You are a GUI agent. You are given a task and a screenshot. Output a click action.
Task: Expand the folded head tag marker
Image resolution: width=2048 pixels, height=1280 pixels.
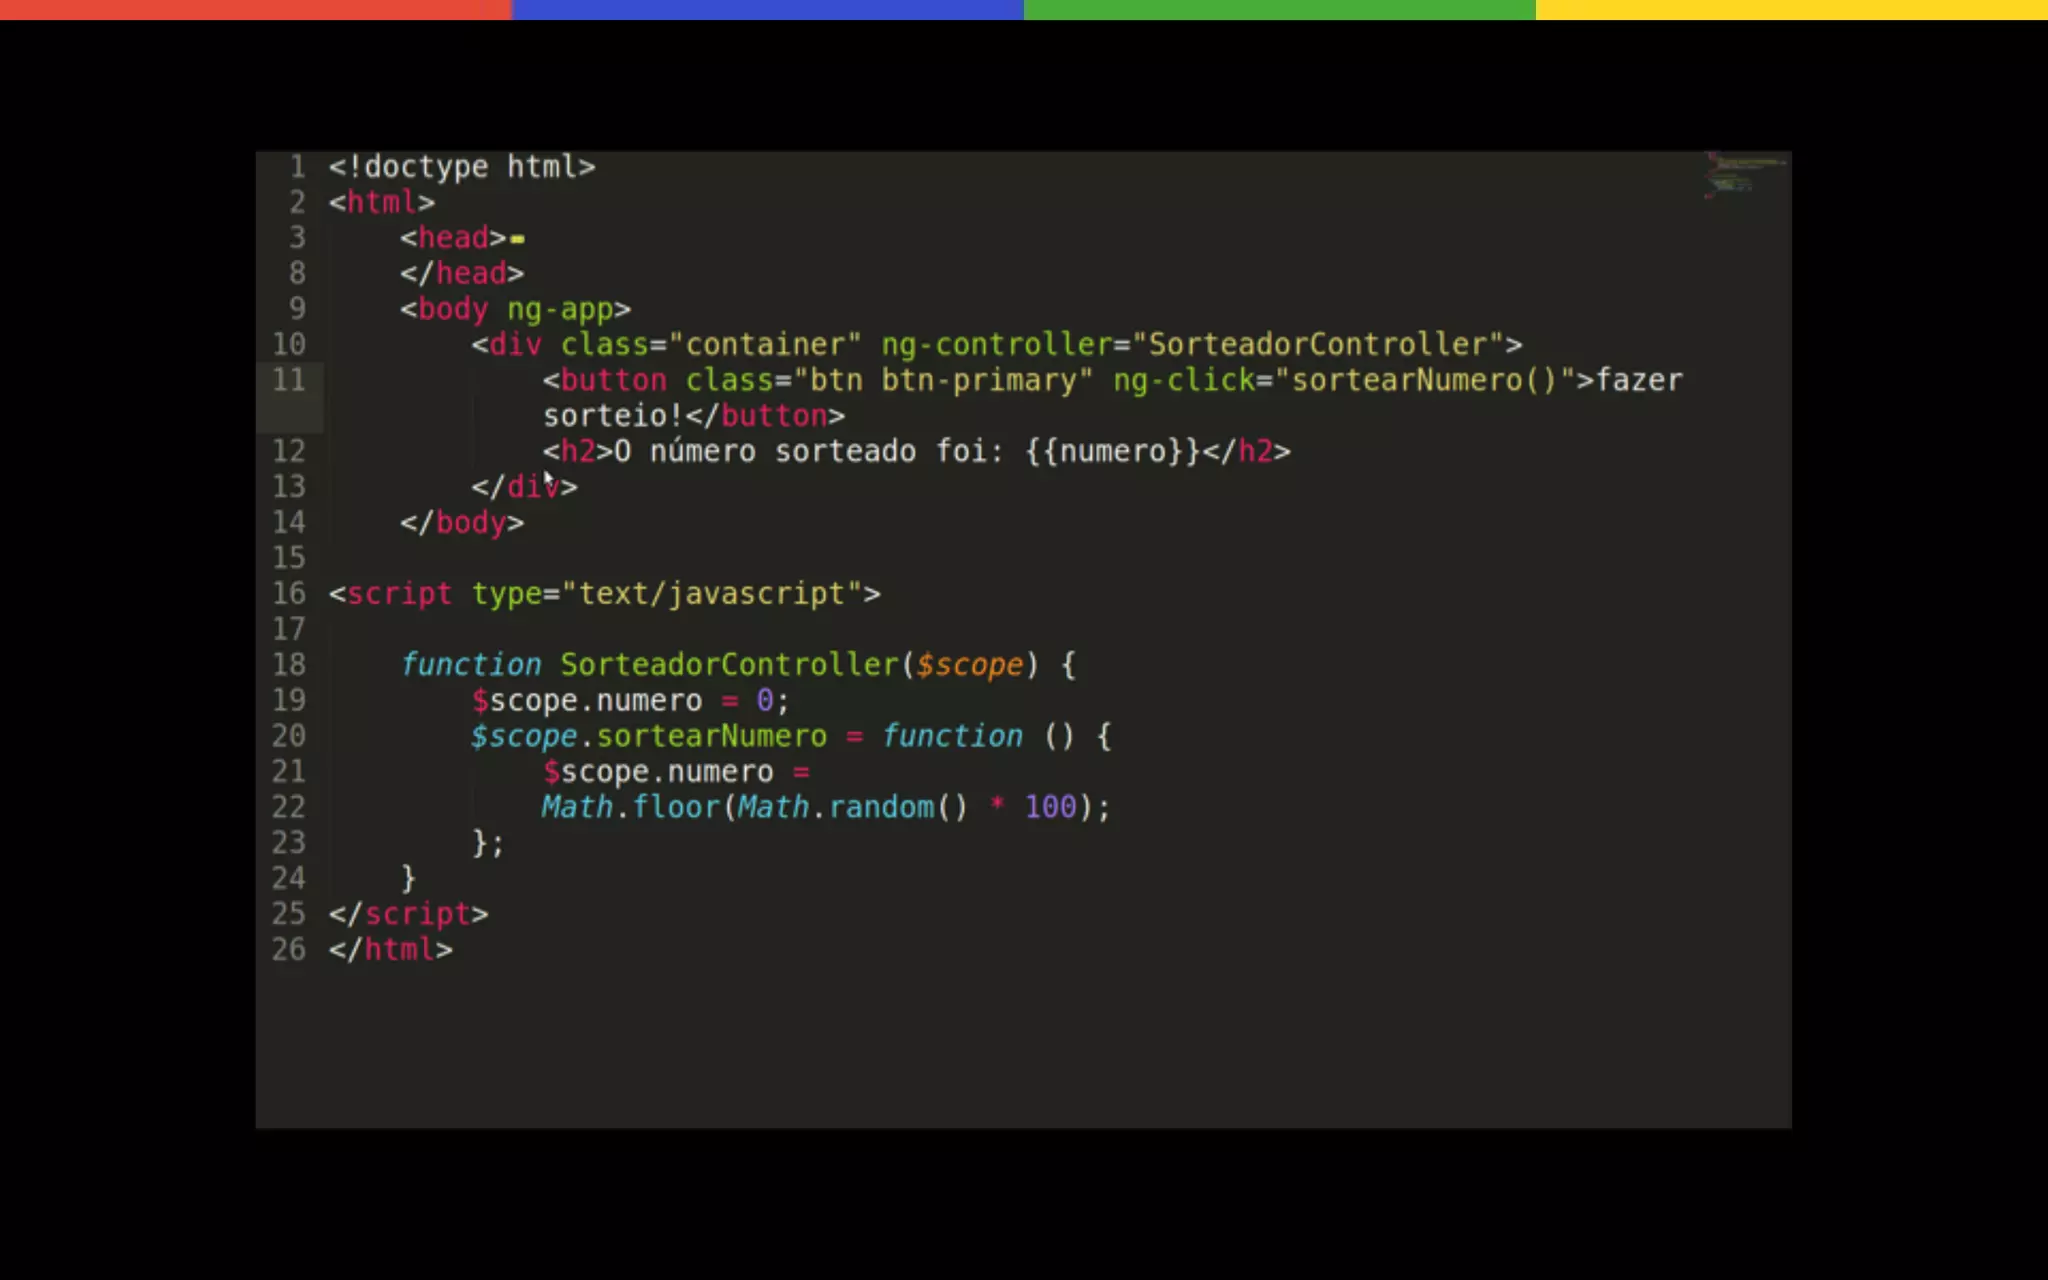(x=517, y=239)
